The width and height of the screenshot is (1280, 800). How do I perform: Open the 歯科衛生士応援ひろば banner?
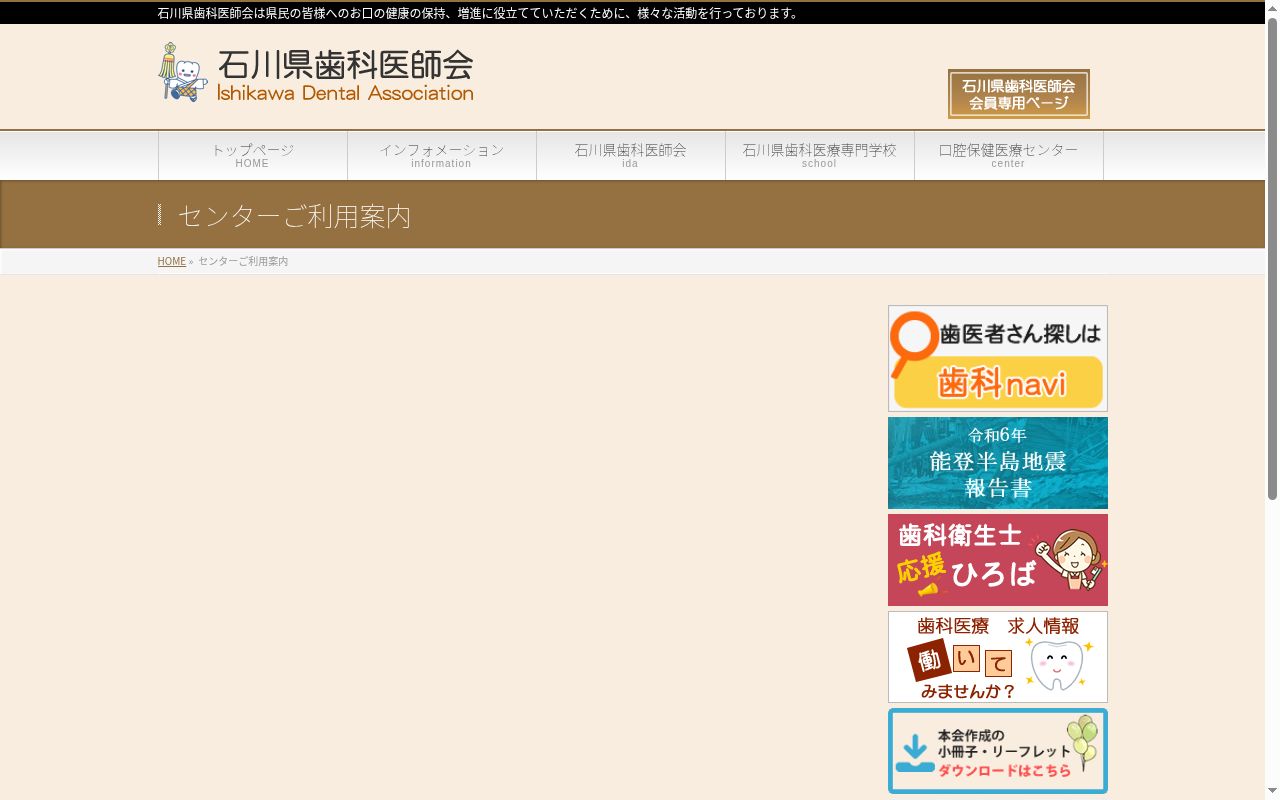click(x=997, y=560)
